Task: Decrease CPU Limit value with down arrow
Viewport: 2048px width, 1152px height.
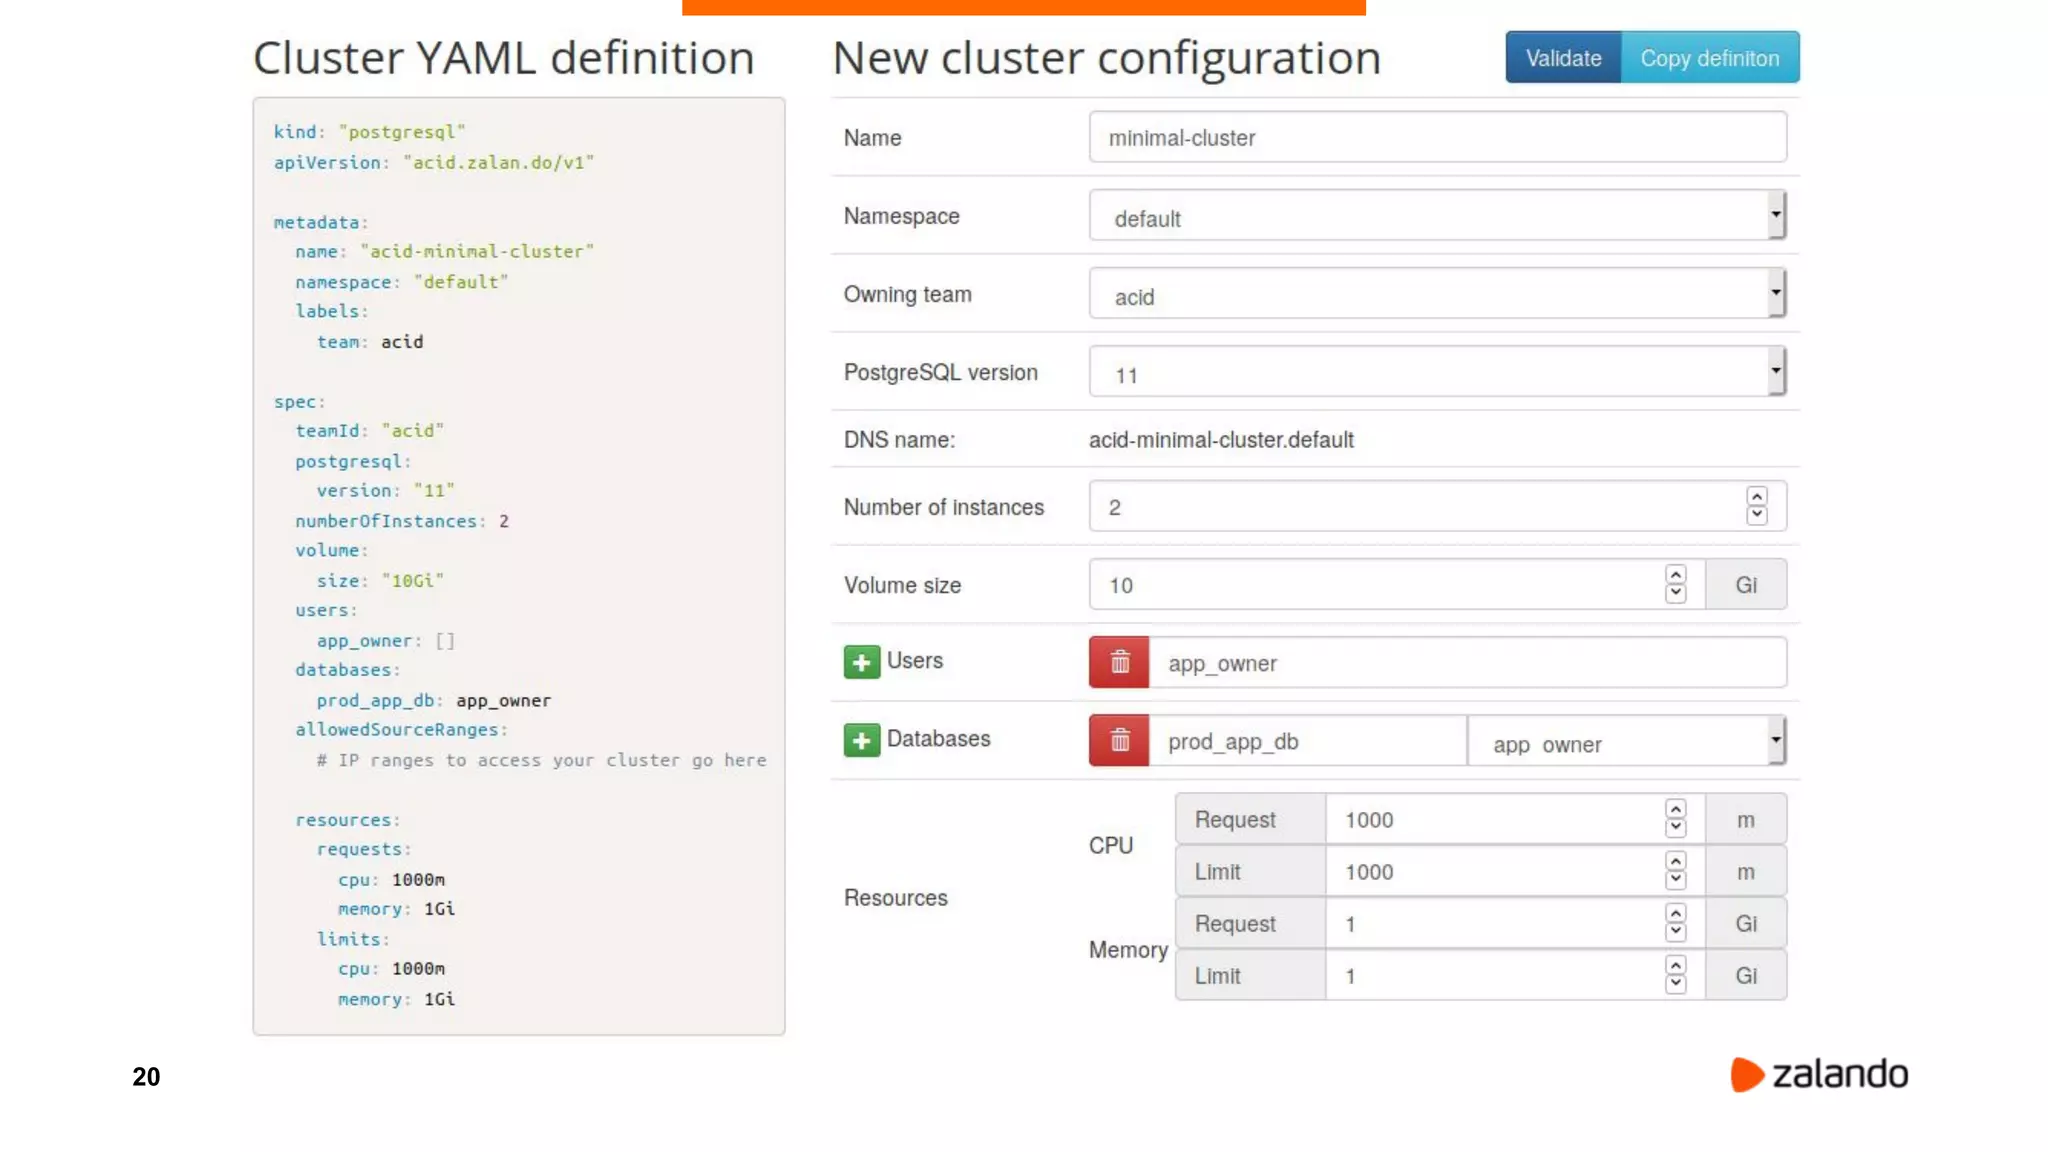Action: click(x=1675, y=881)
